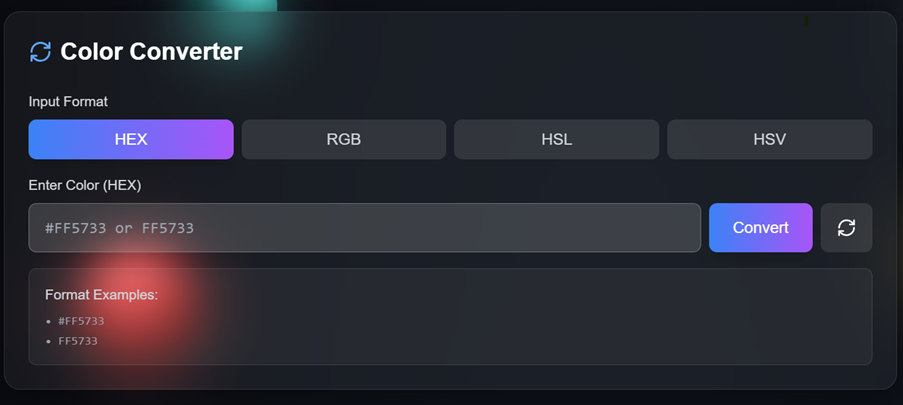
Task: Click the bullet before the FF5733 example
Action: click(49, 341)
